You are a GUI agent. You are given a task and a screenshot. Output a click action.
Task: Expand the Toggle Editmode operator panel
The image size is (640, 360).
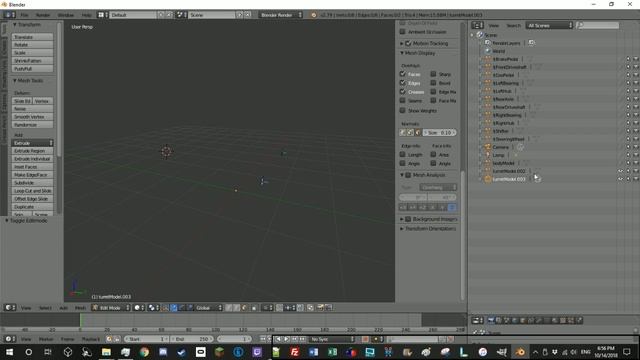26,220
